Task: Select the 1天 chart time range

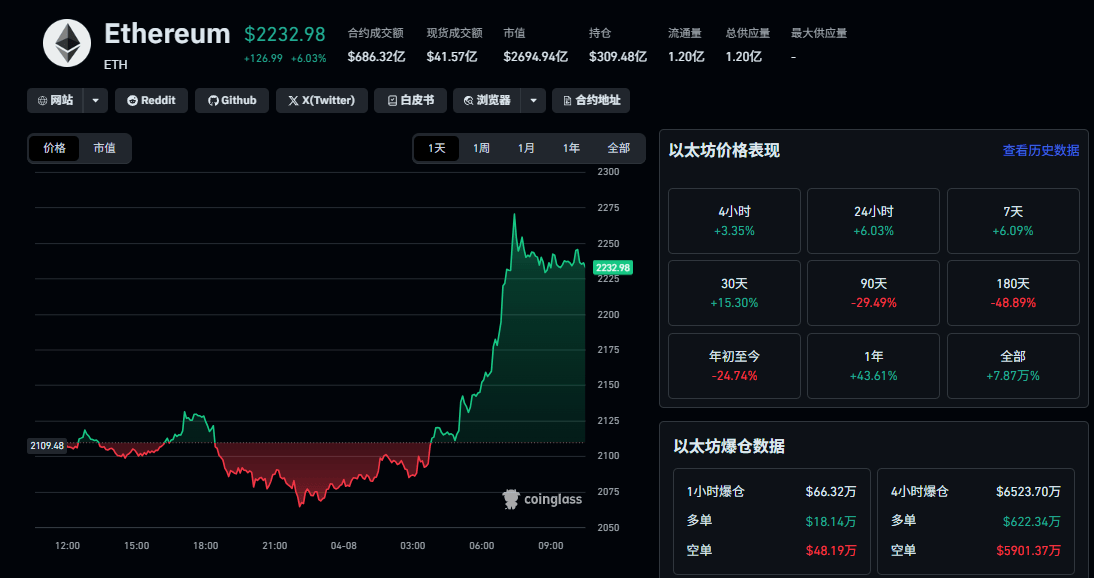Action: 437,148
